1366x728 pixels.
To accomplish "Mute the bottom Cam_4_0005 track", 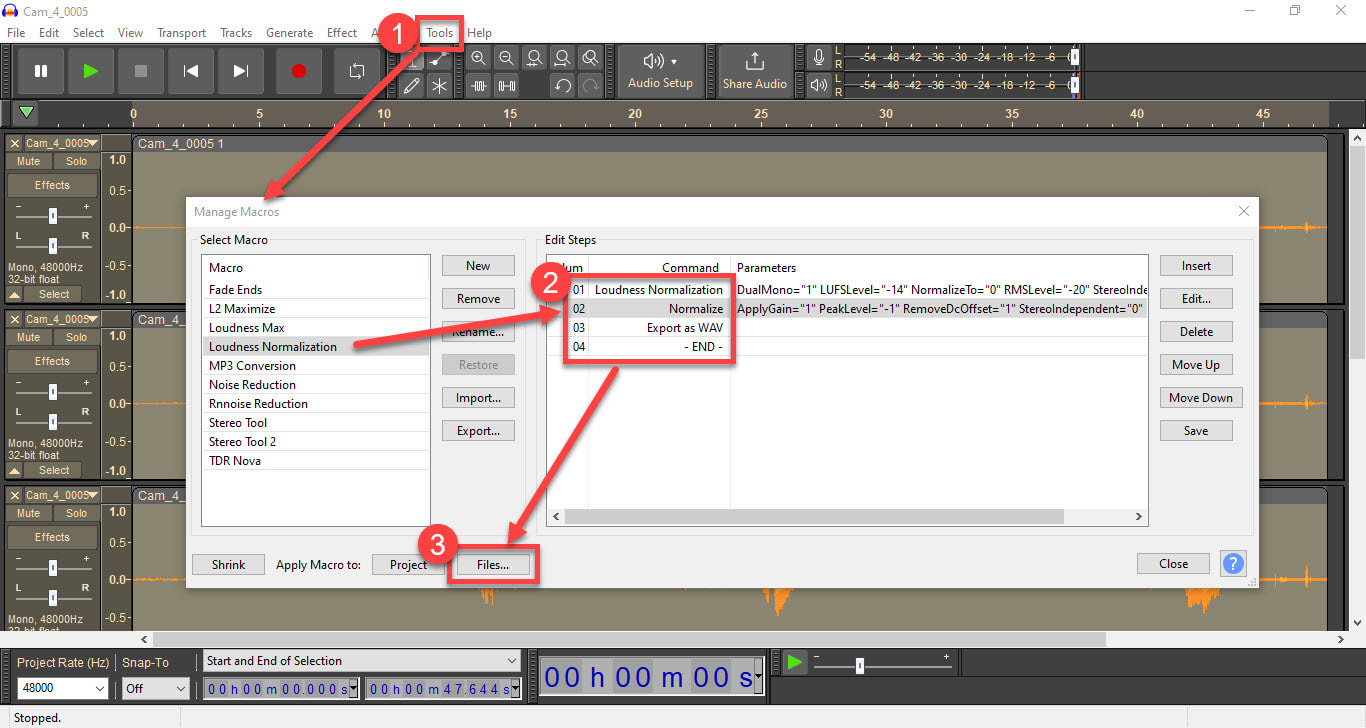I will click(29, 513).
